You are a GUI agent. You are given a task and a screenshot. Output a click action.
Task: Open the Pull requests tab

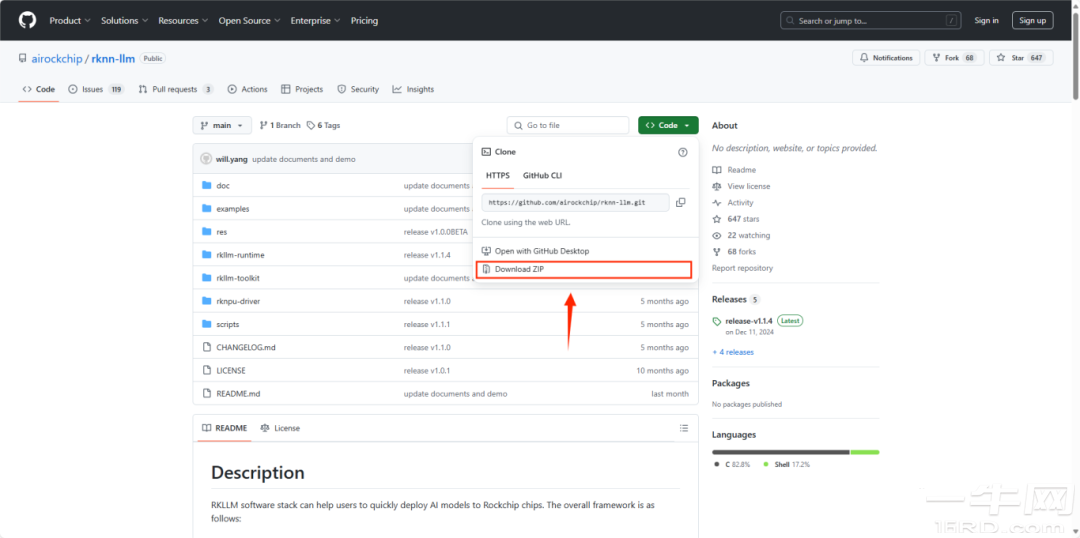(x=176, y=90)
